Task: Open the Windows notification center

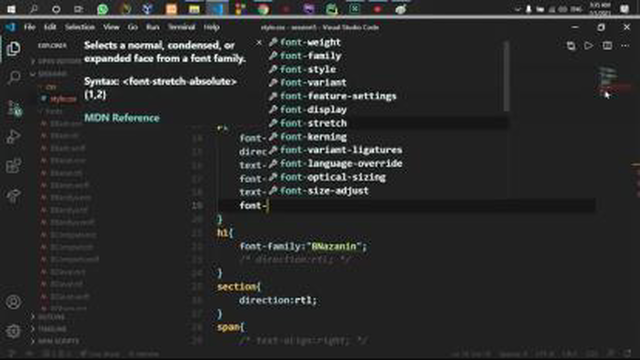Action: coord(624,9)
